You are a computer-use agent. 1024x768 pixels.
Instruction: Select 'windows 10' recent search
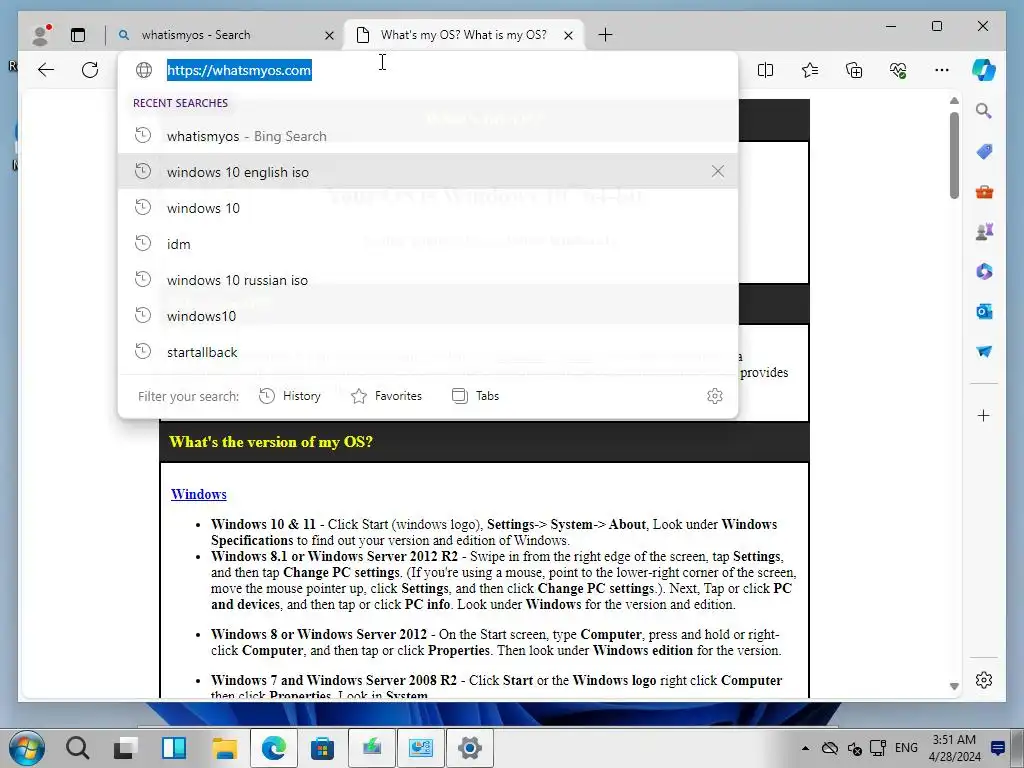[428, 208]
